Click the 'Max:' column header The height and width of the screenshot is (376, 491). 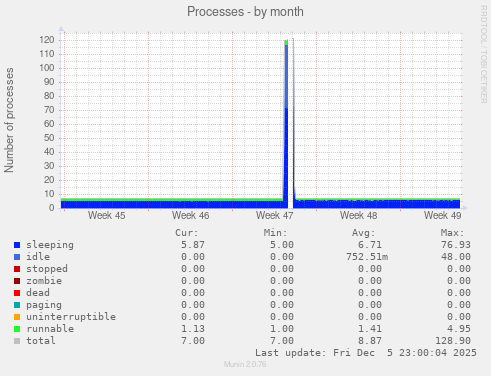click(452, 233)
